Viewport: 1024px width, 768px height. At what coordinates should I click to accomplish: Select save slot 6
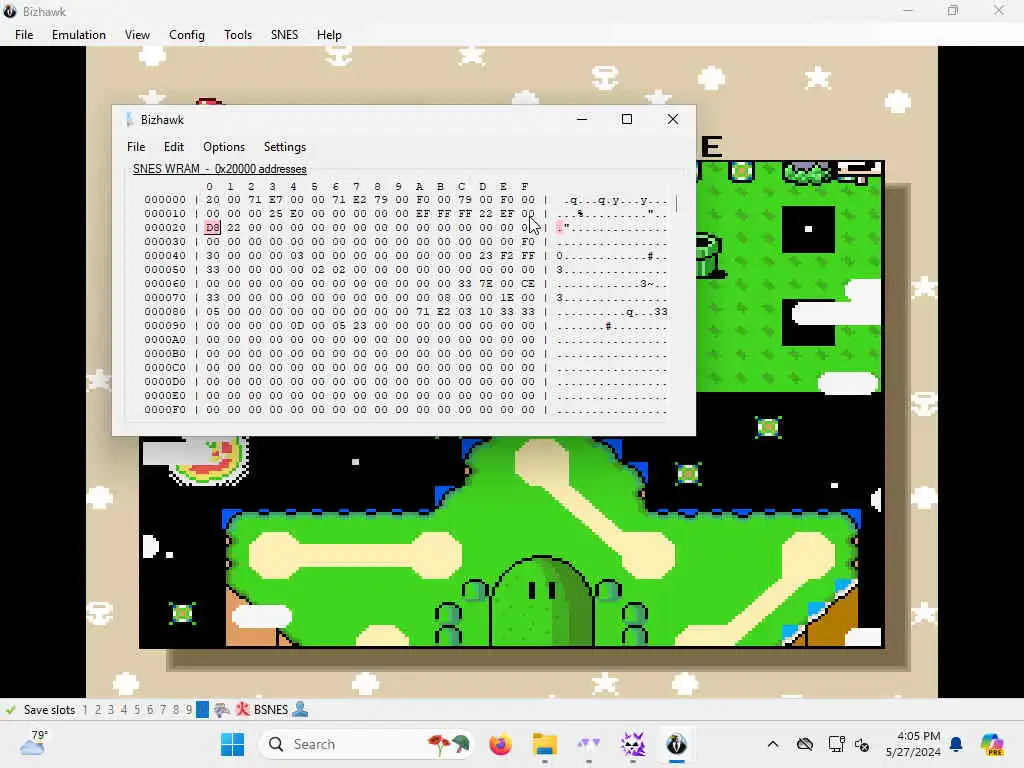[150, 710]
